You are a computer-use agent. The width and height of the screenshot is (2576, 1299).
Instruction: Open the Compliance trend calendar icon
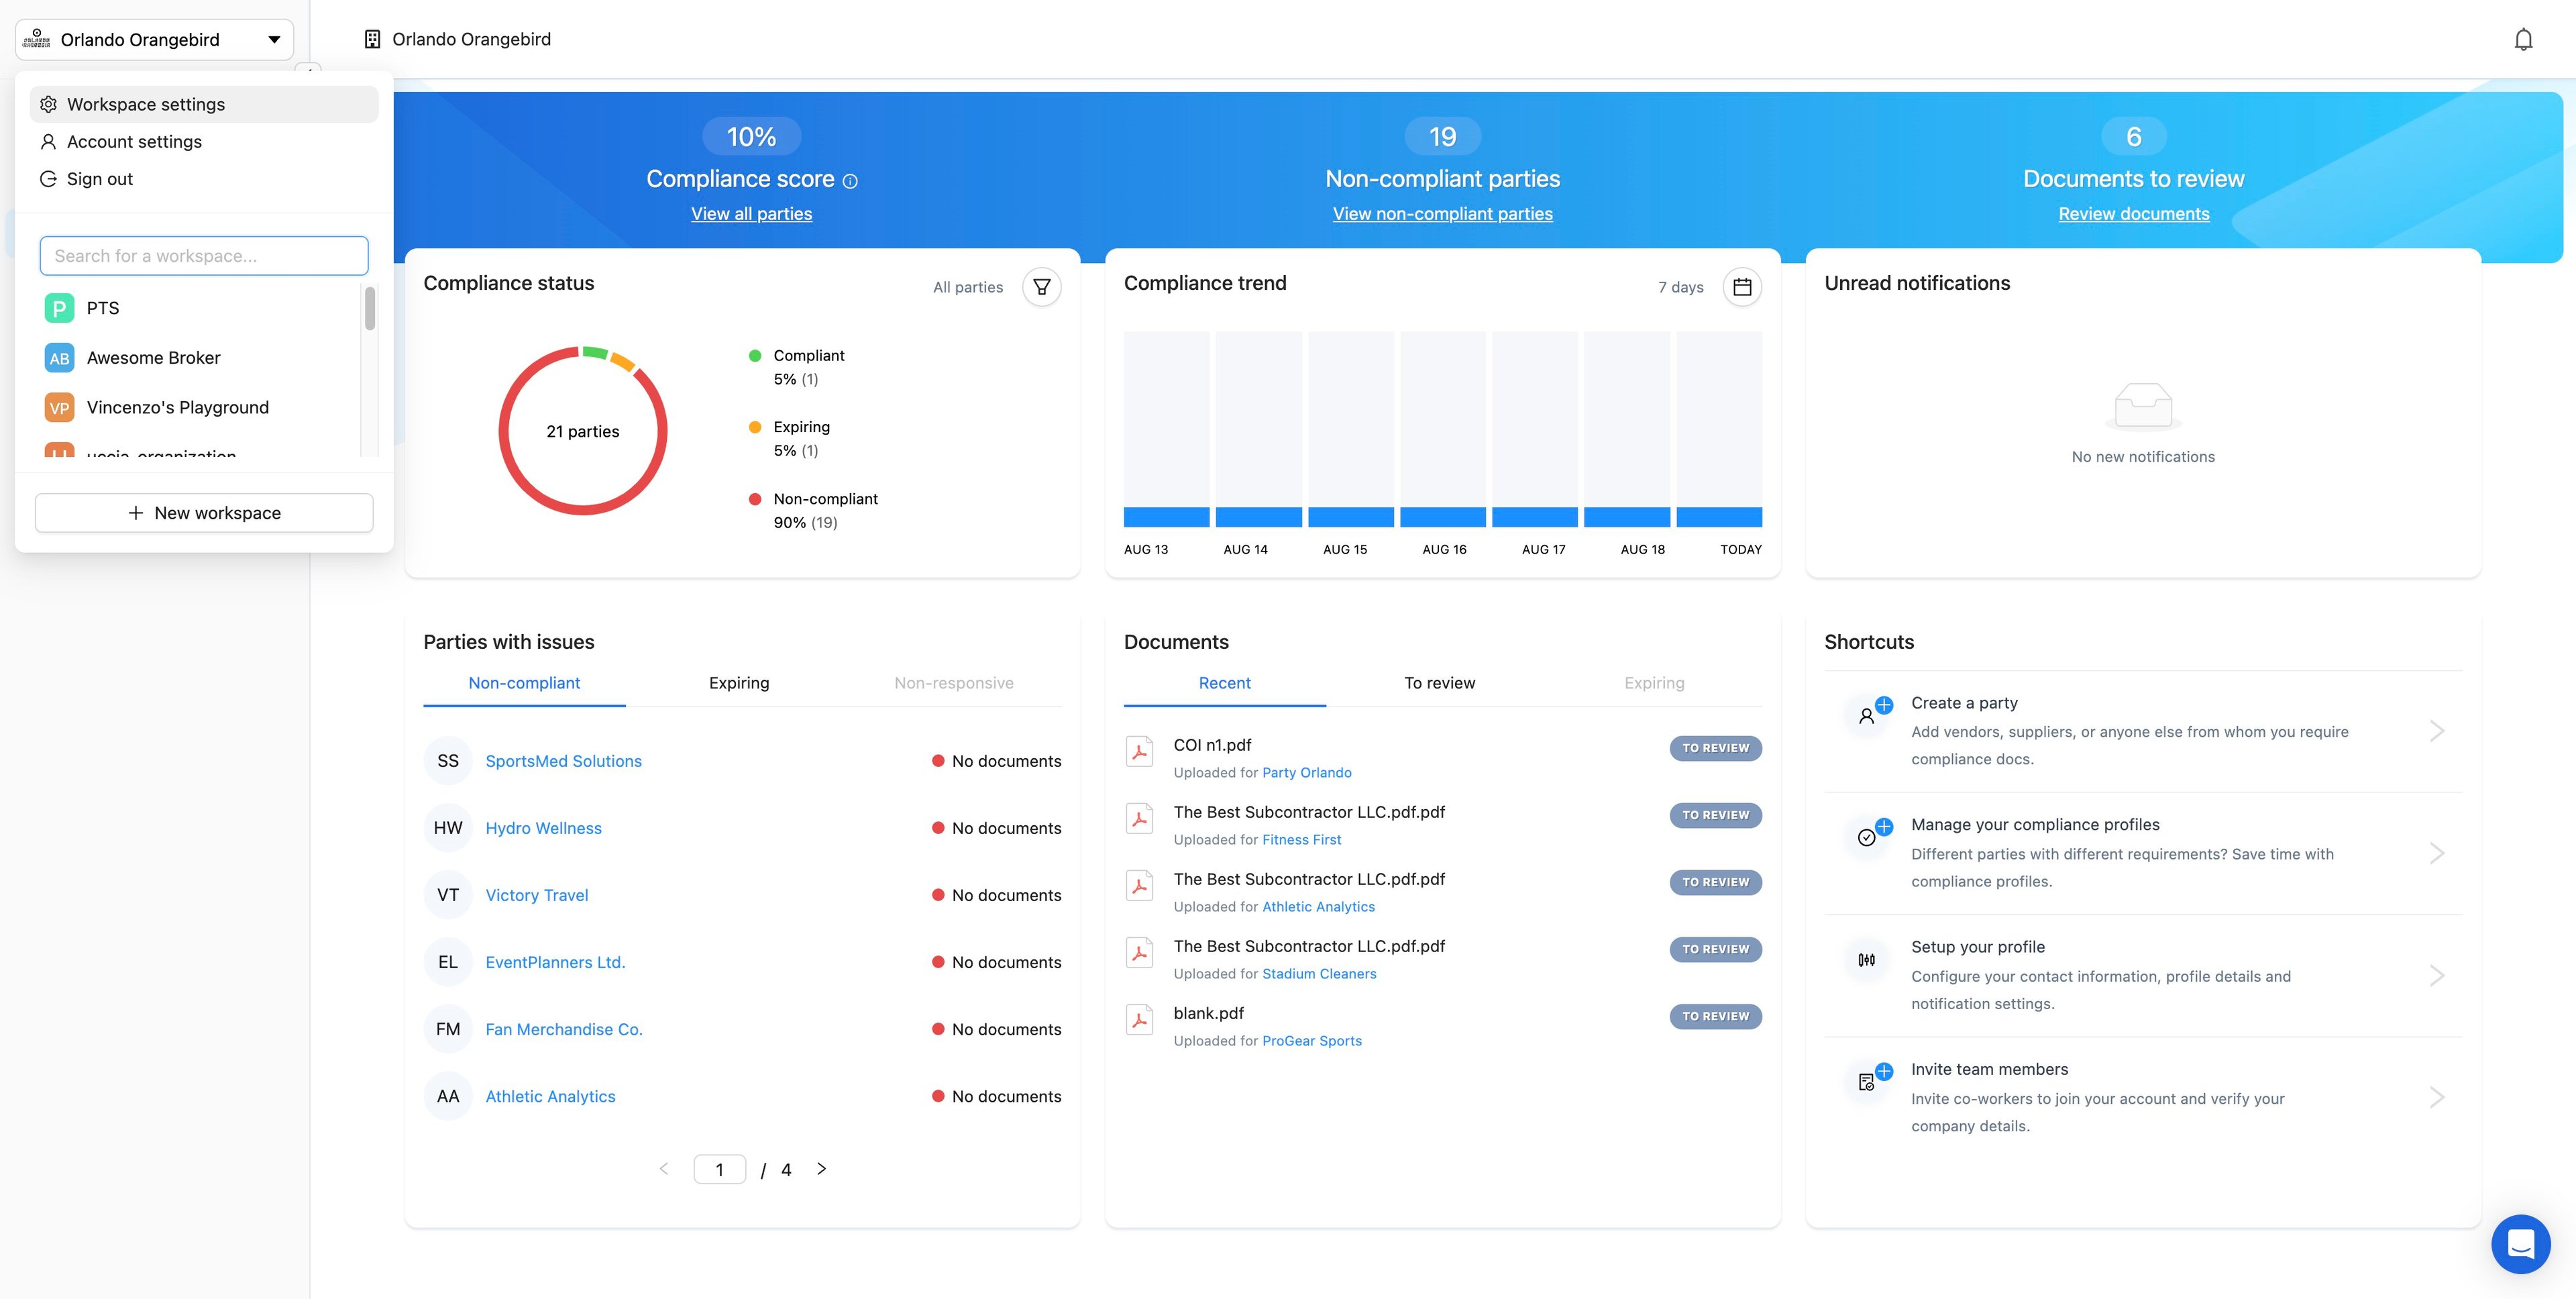(x=1741, y=287)
